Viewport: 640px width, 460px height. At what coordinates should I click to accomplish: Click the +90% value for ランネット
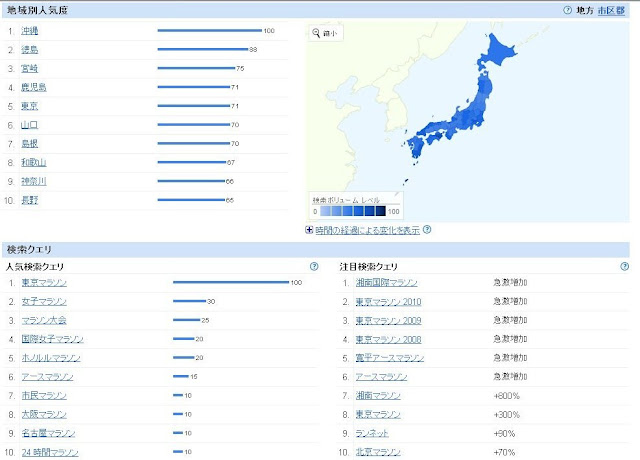(504, 433)
